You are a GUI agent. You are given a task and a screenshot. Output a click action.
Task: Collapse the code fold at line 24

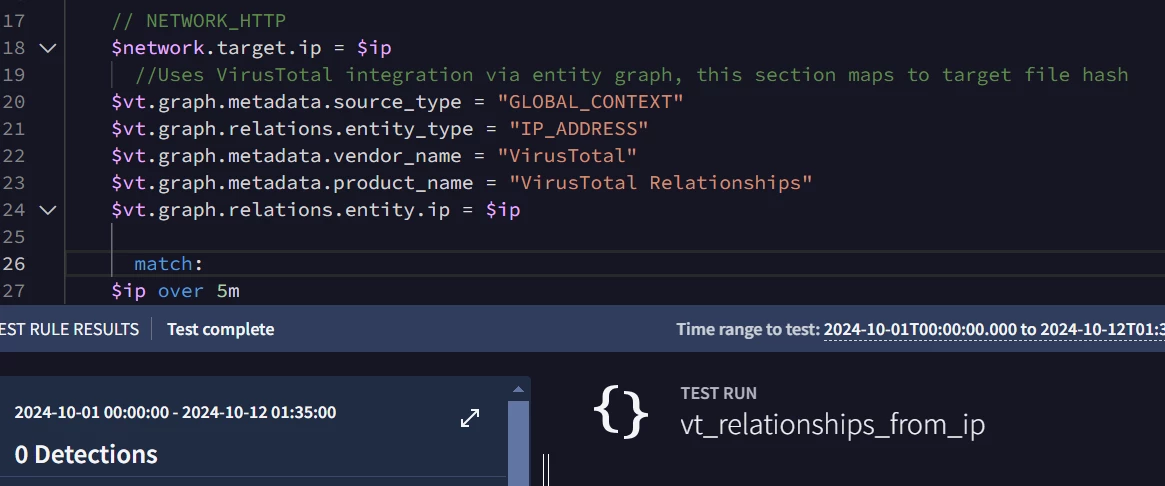tap(48, 210)
